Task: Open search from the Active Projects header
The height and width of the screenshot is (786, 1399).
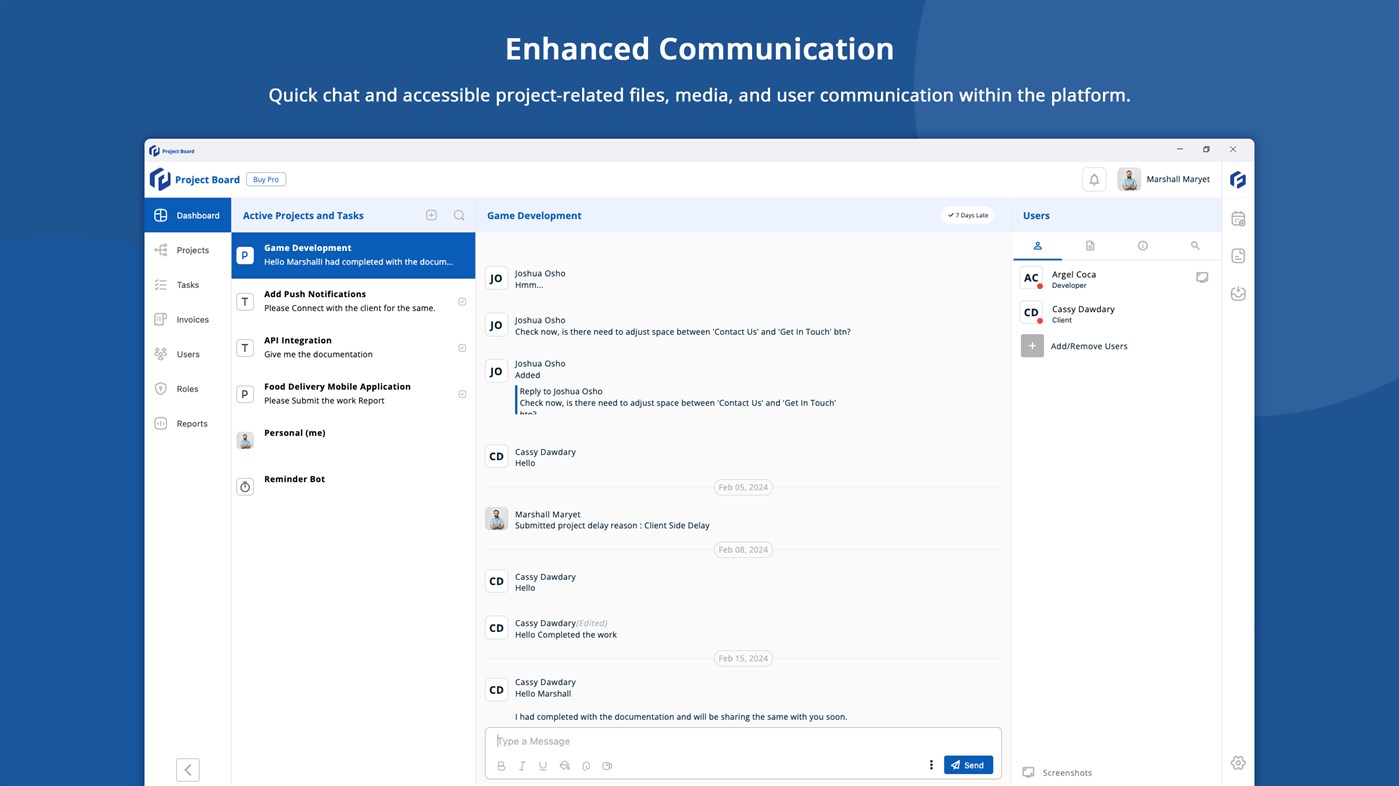Action: [458, 215]
